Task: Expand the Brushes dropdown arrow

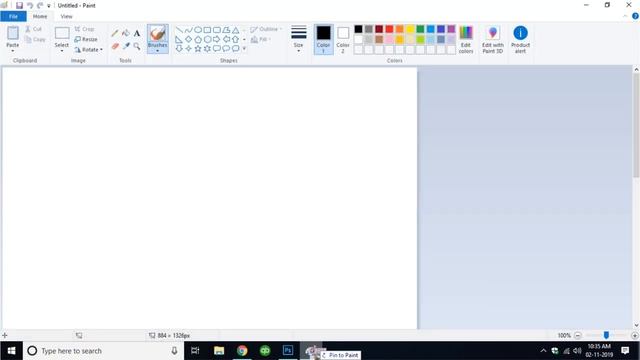Action: [158, 51]
